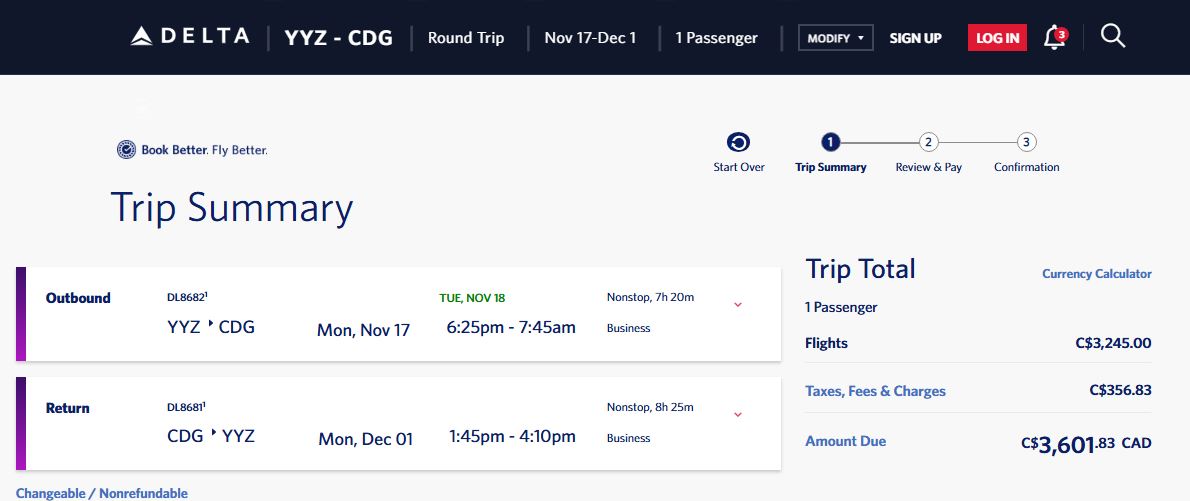1190x501 pixels.
Task: Open the notifications bell icon
Action: click(1054, 37)
